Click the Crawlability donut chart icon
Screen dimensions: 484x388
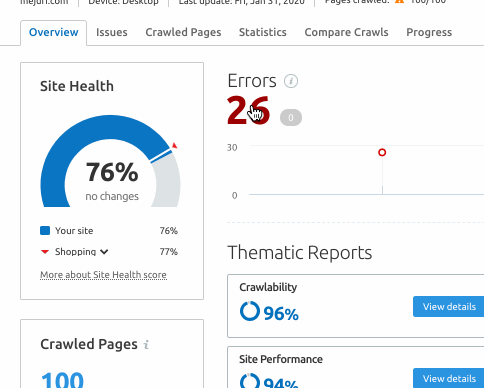[x=250, y=311]
